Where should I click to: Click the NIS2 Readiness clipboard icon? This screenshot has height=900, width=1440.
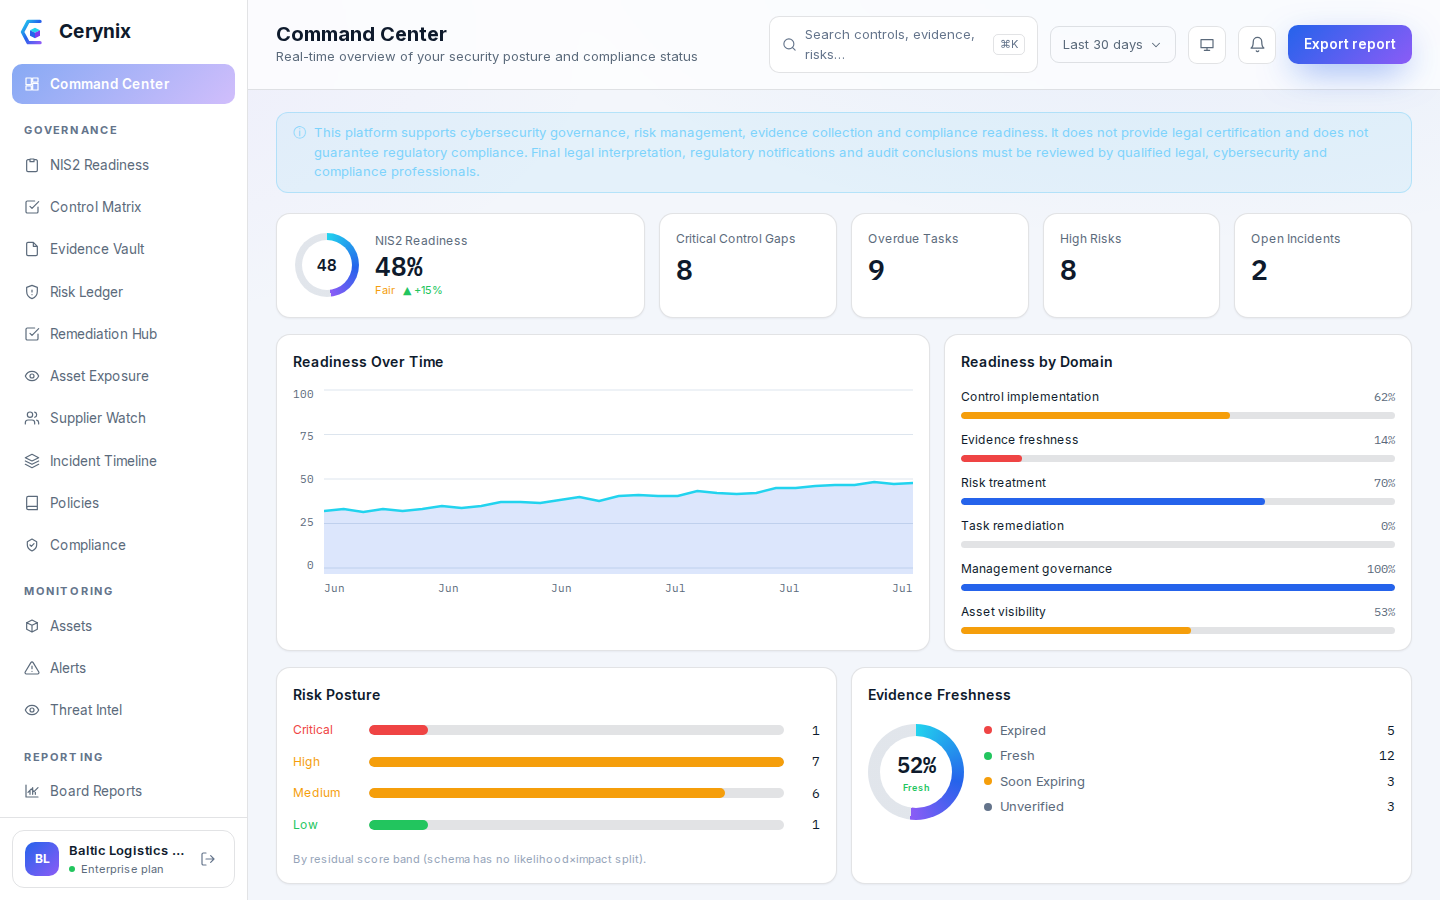(x=32, y=165)
